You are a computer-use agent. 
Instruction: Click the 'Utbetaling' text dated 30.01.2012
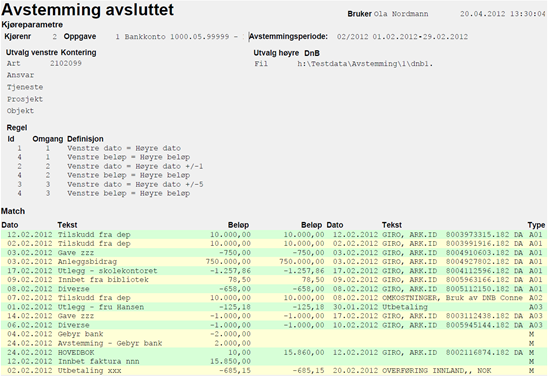[x=405, y=307]
